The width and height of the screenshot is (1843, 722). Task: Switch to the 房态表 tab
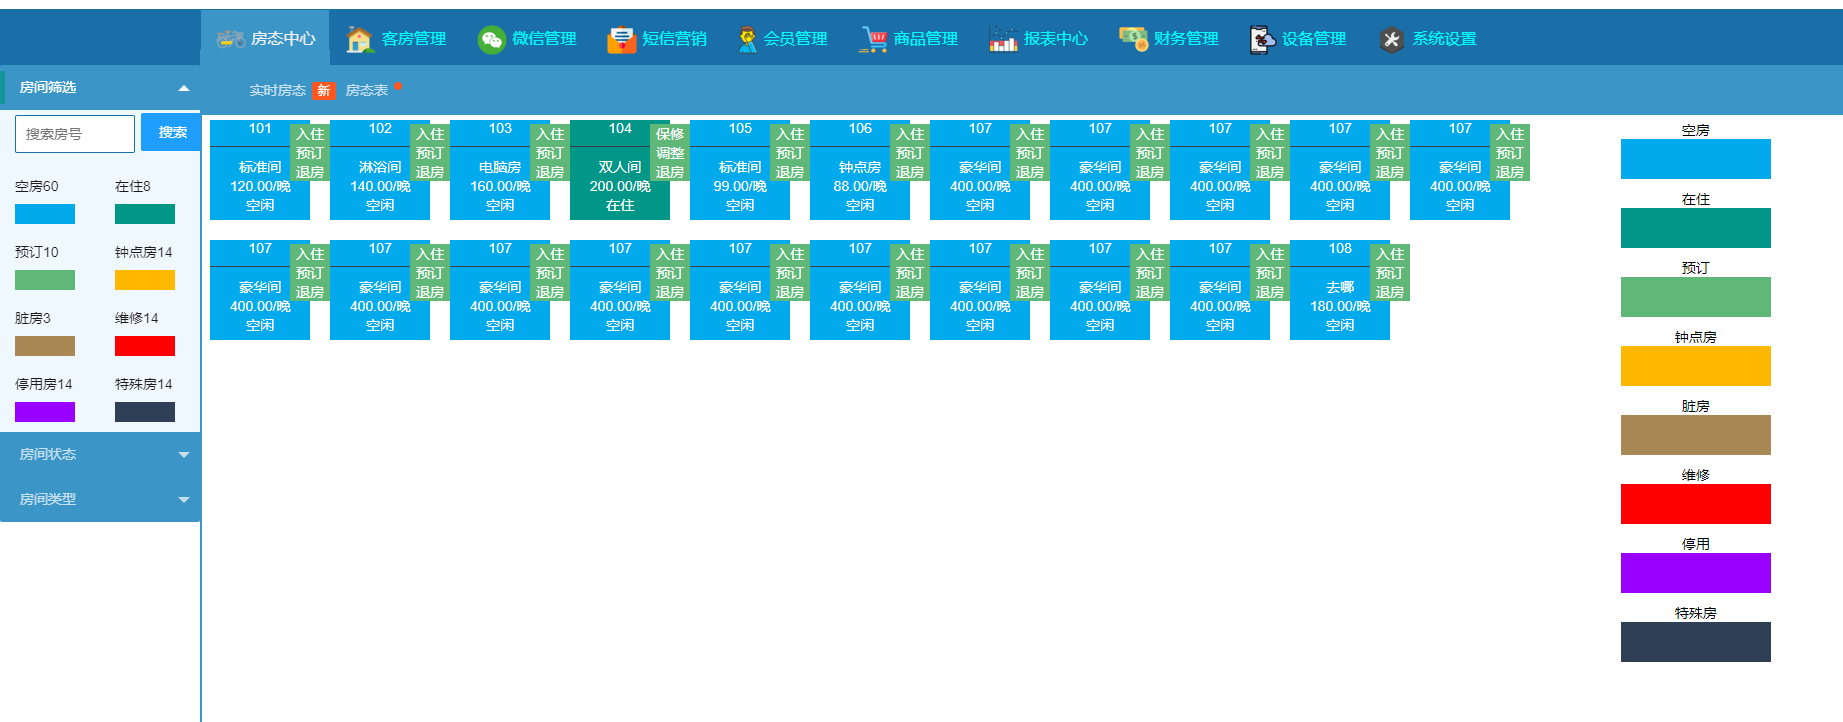(x=367, y=90)
